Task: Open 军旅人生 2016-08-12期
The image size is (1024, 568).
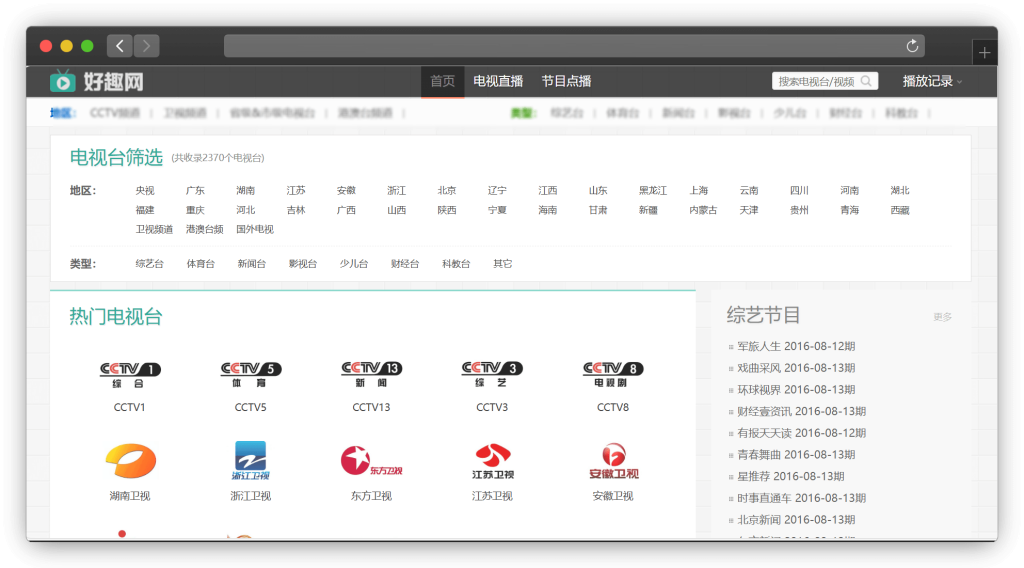Action: pos(796,347)
